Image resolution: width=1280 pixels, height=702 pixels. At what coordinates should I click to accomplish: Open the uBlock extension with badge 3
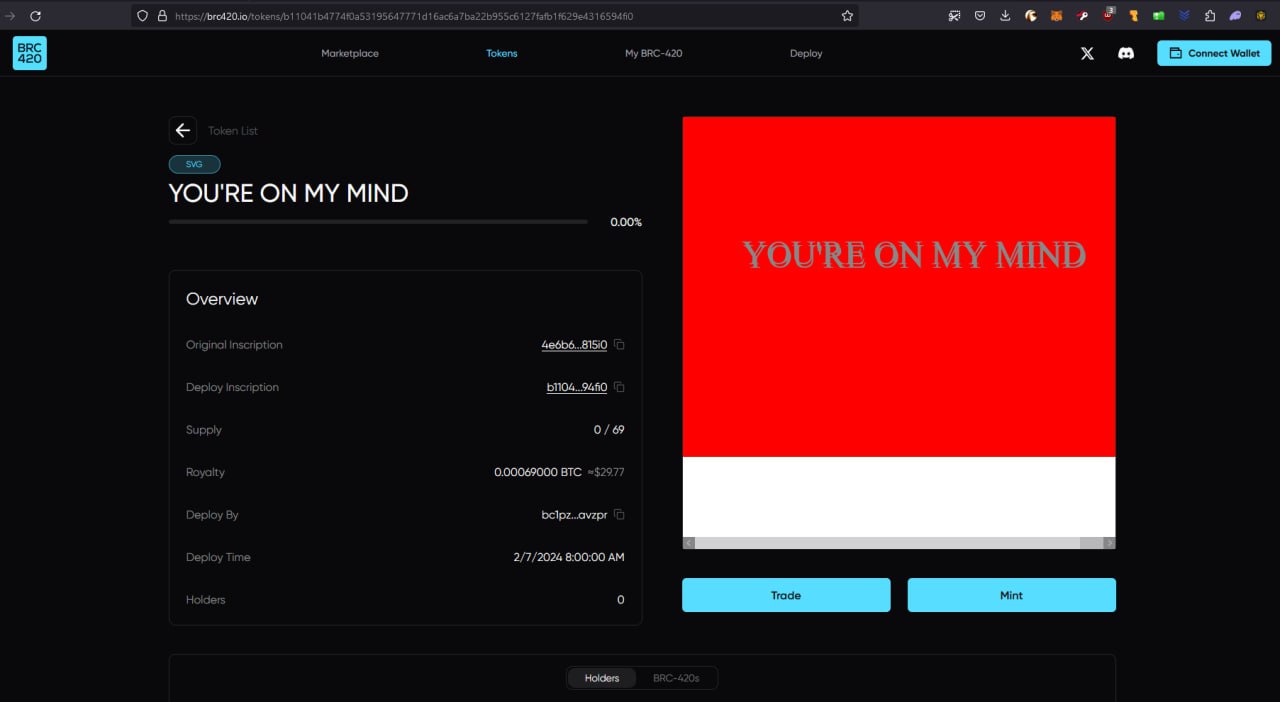coord(1108,15)
